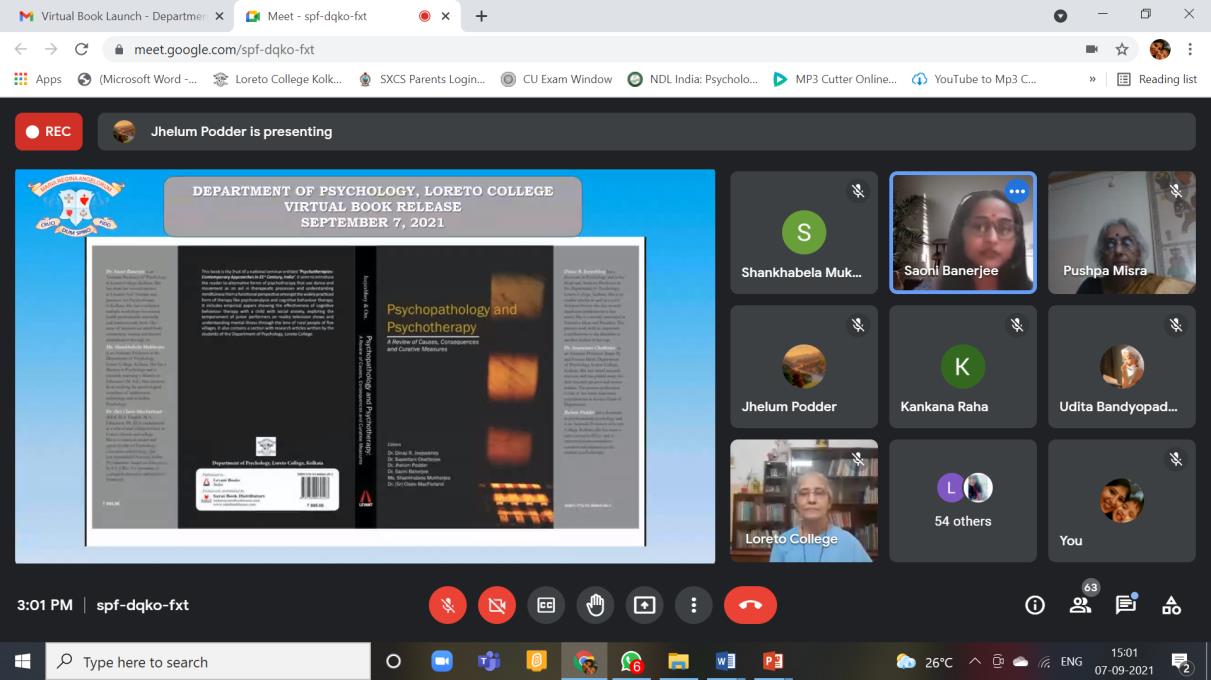Screen dimensions: 1211x680
Task: Turn on the camera
Action: pos(497,605)
